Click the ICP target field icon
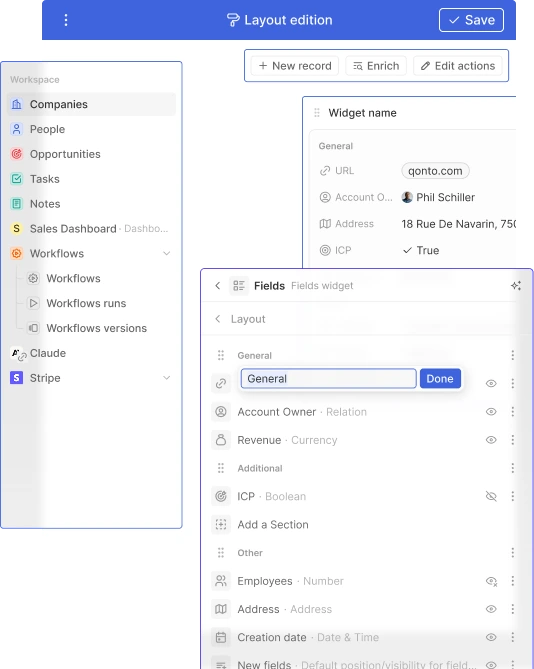This screenshot has height=669, width=534. [x=221, y=496]
